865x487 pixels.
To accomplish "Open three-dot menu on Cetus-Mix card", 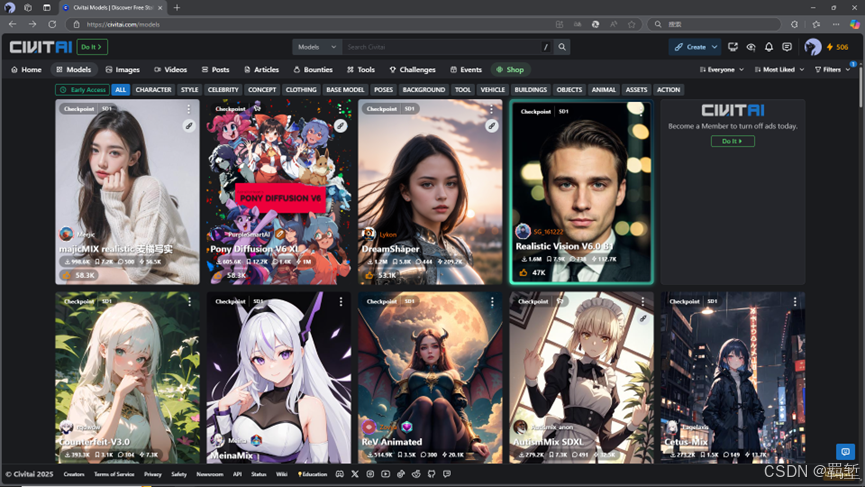I will click(x=795, y=302).
